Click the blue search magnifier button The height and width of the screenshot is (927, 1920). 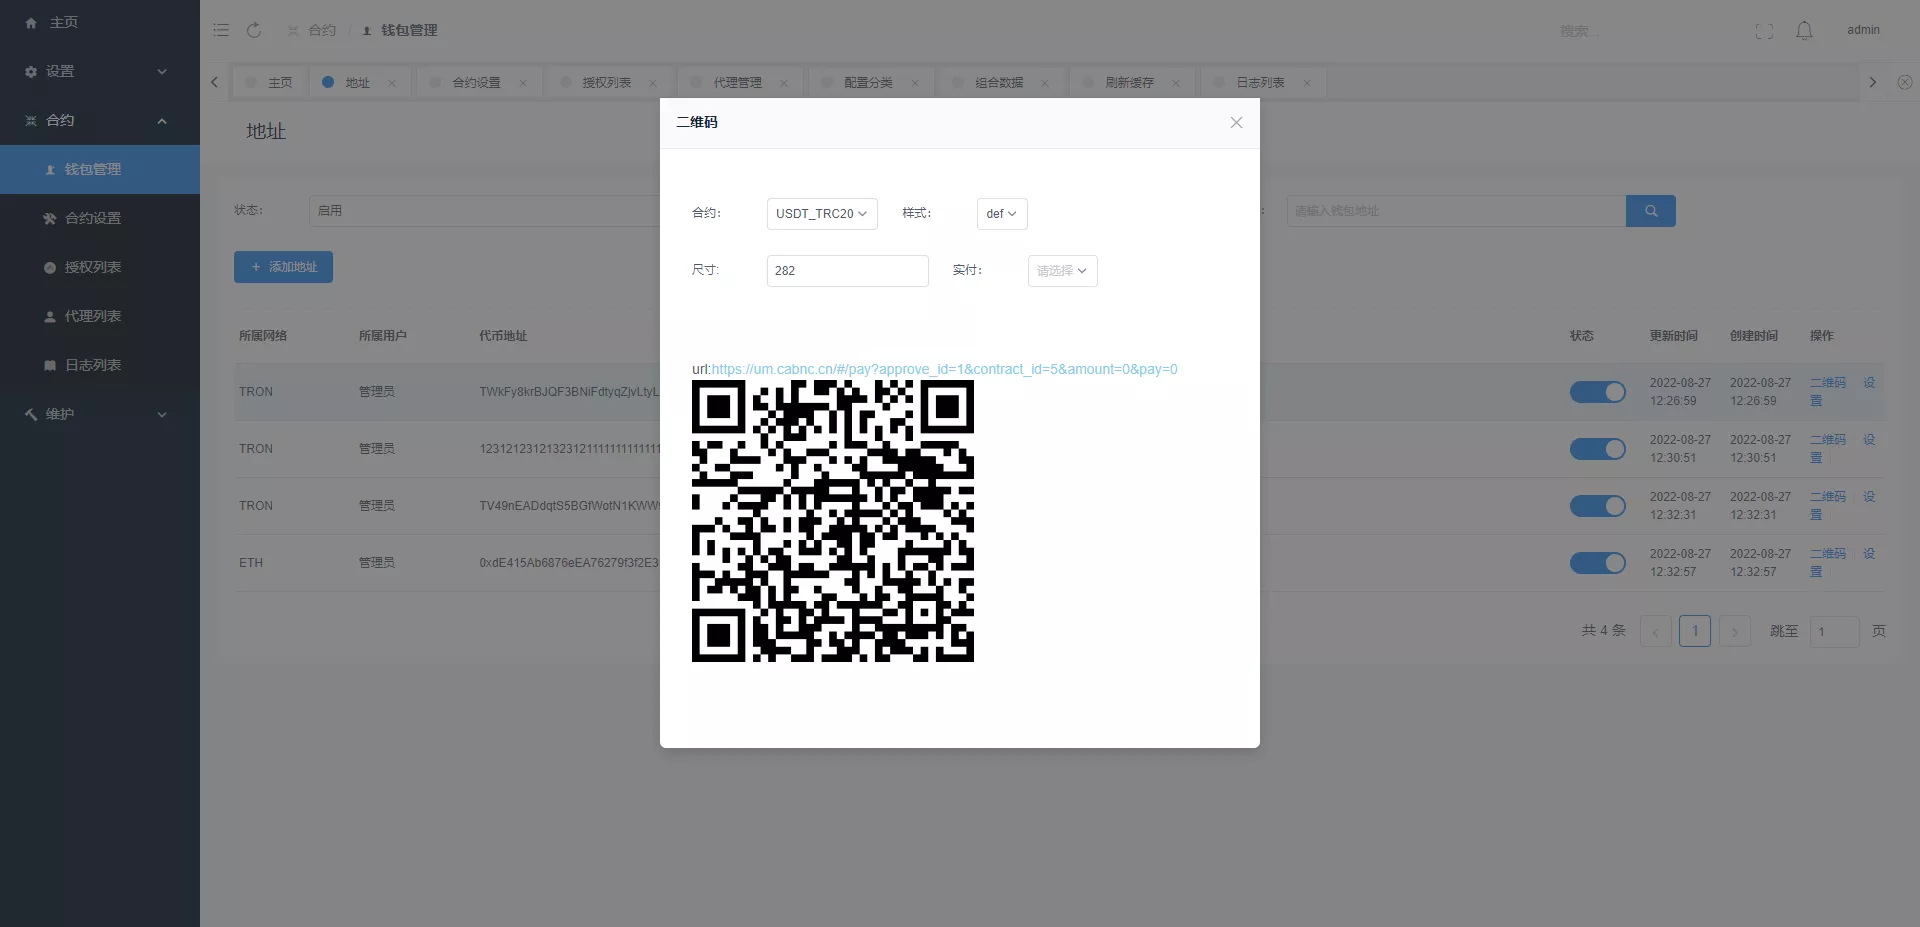click(x=1650, y=211)
